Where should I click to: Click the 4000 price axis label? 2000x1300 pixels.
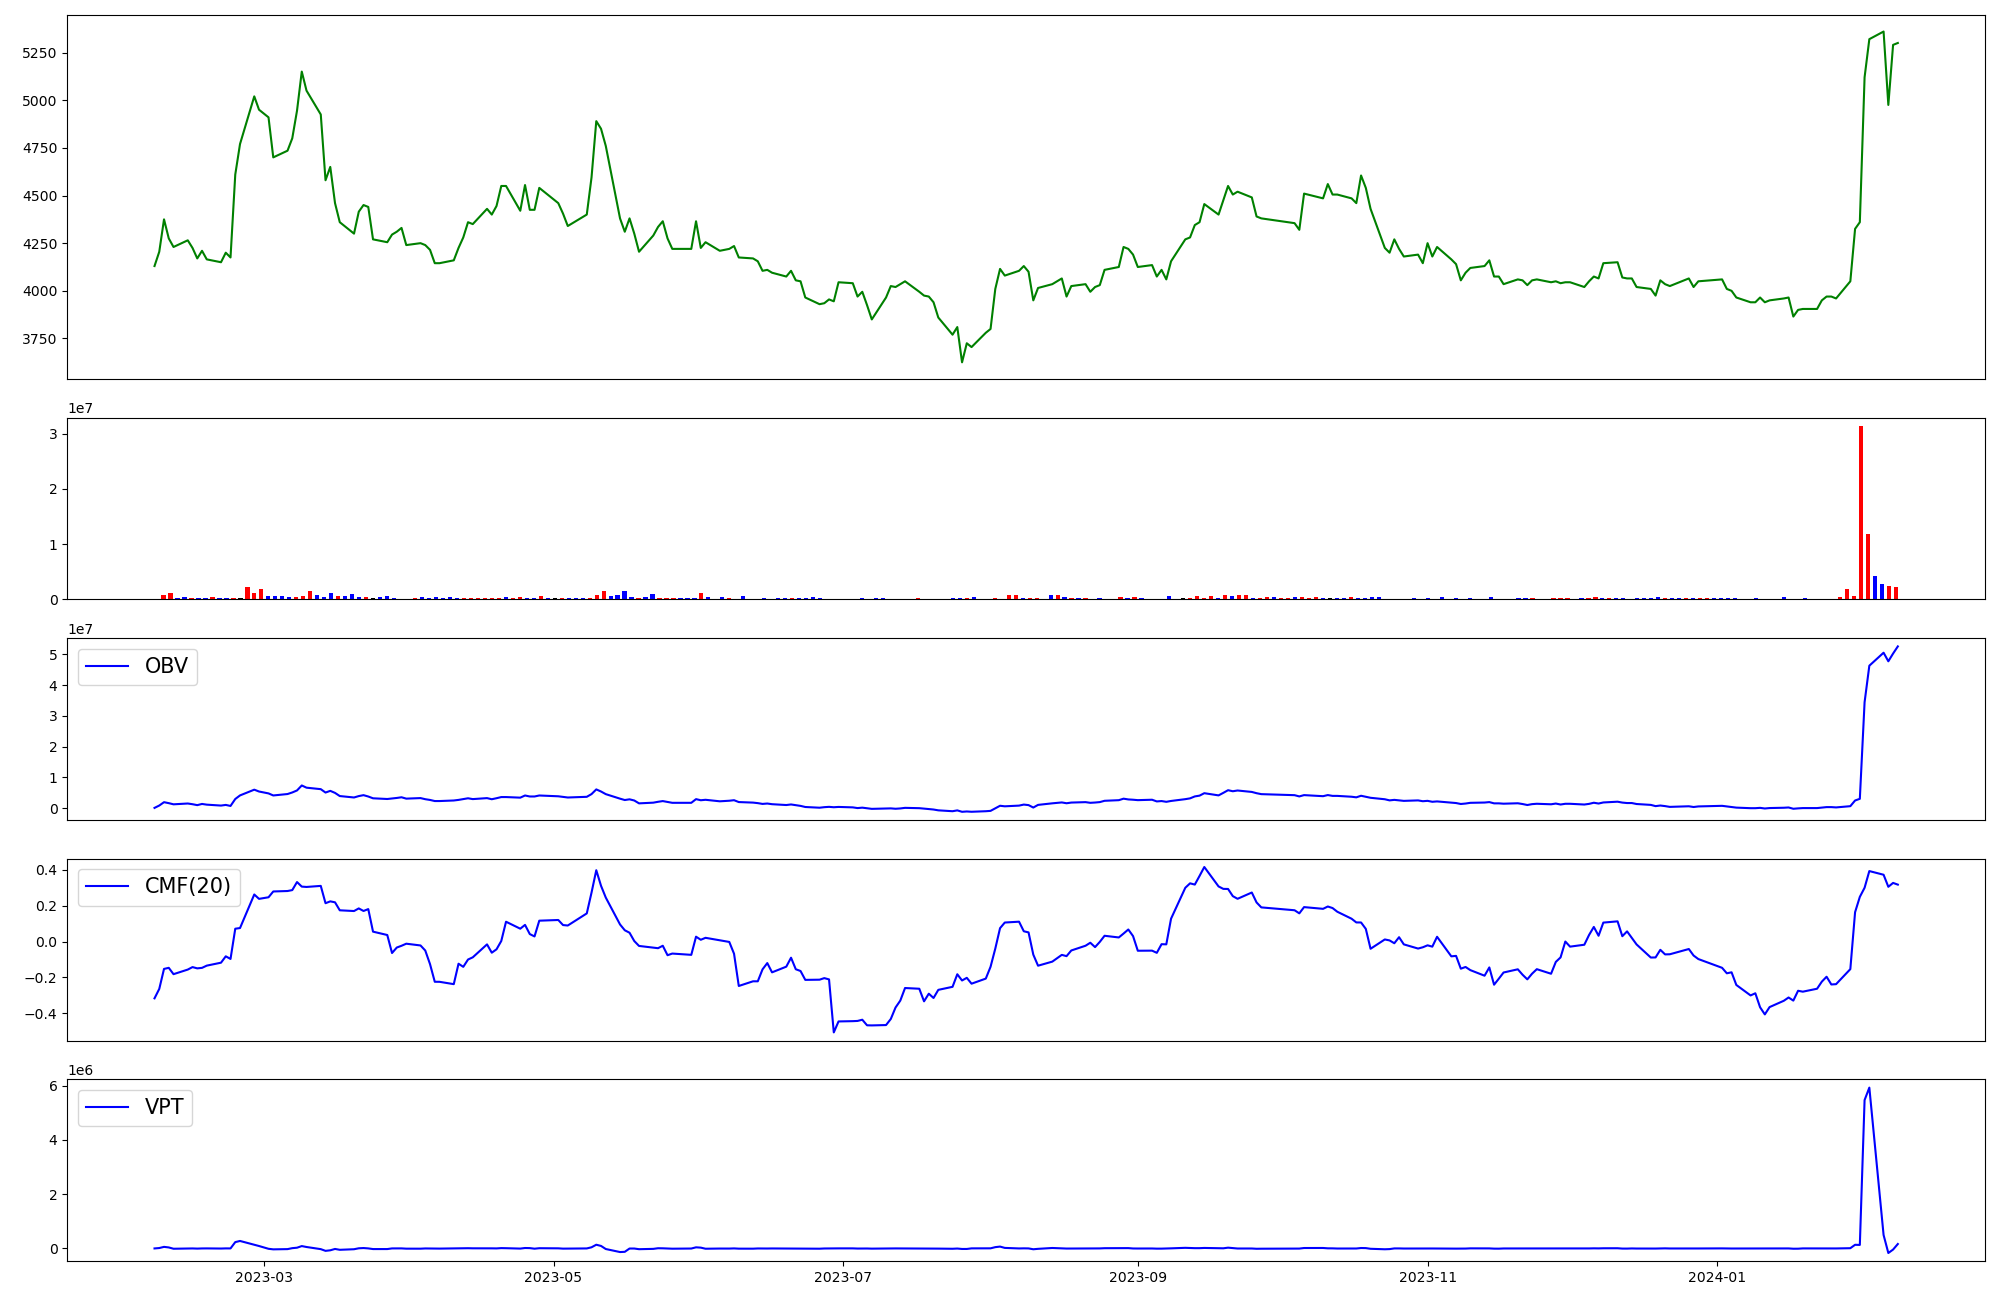click(x=40, y=291)
